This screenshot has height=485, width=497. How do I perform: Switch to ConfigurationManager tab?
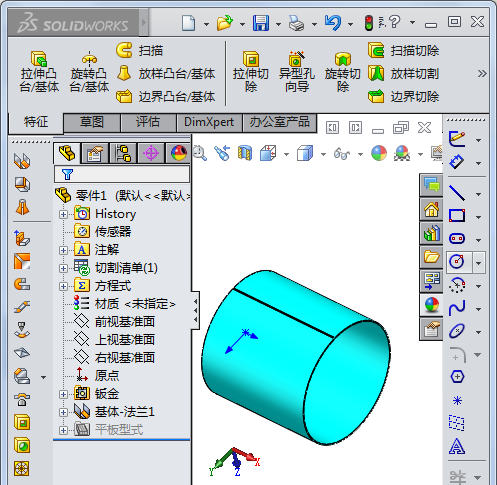tap(123, 153)
